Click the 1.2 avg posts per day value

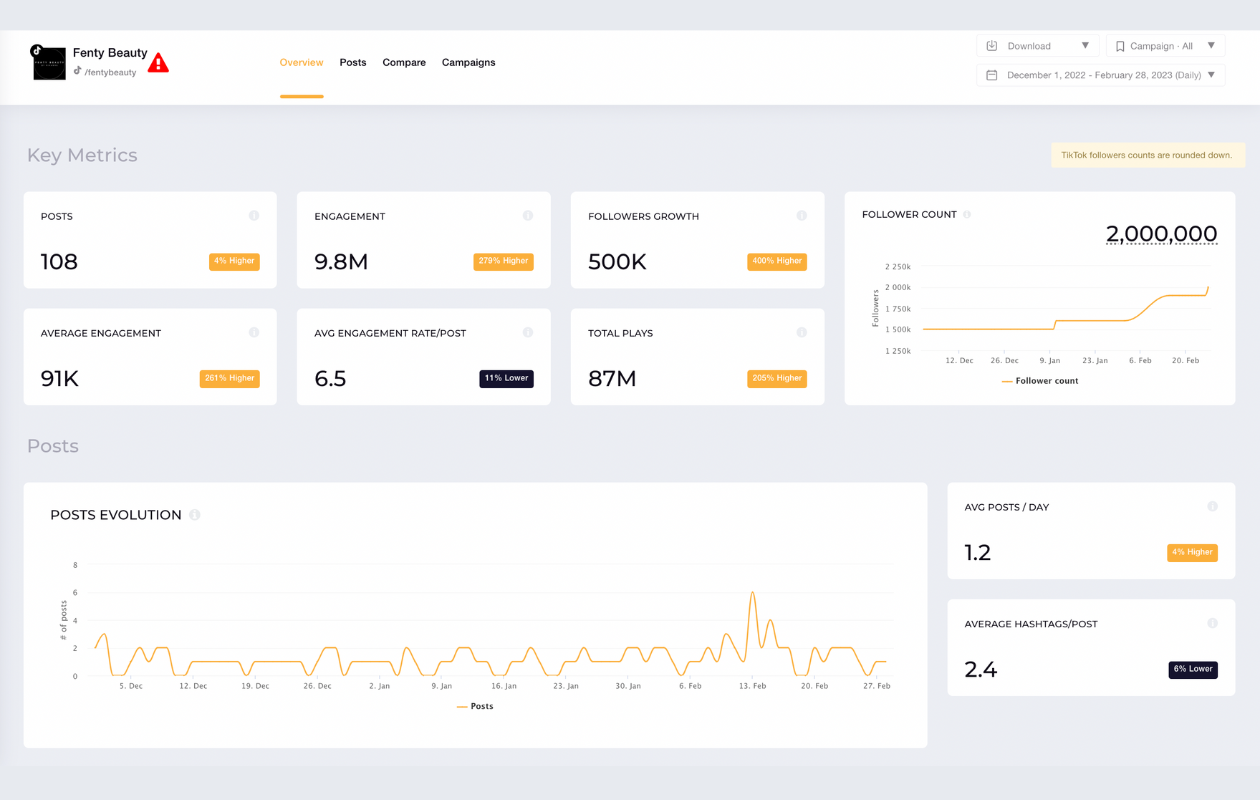[x=978, y=552]
